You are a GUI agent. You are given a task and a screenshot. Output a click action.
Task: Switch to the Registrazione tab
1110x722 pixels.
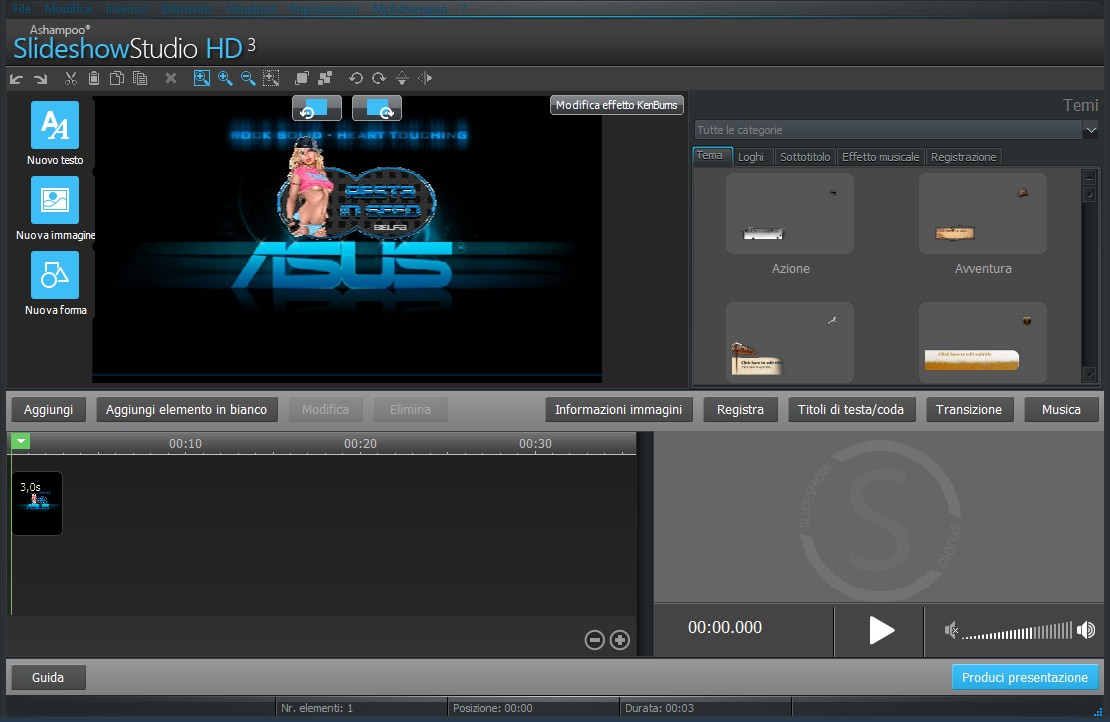tap(963, 156)
